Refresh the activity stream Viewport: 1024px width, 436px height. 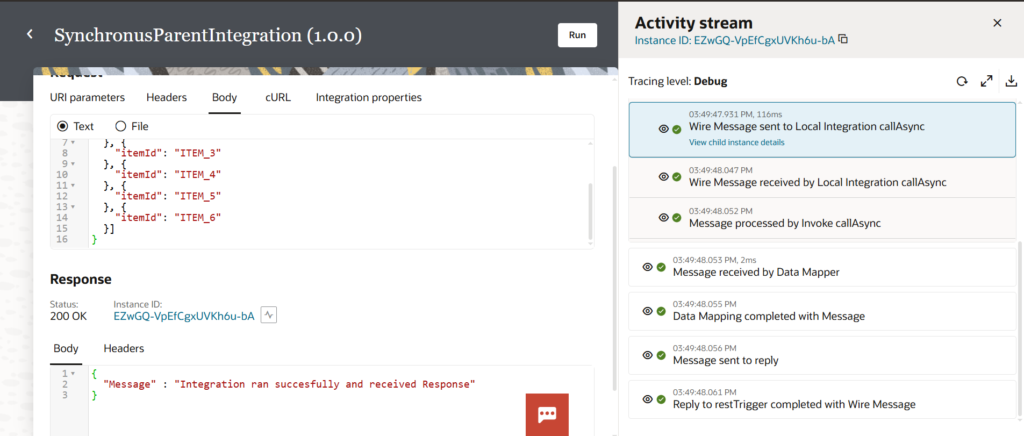point(962,82)
